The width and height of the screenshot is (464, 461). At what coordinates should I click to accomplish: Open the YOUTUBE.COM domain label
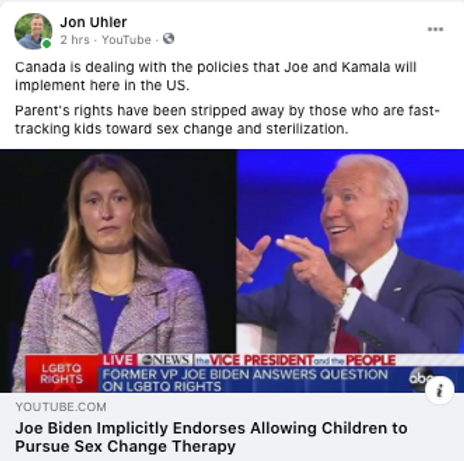point(61,407)
